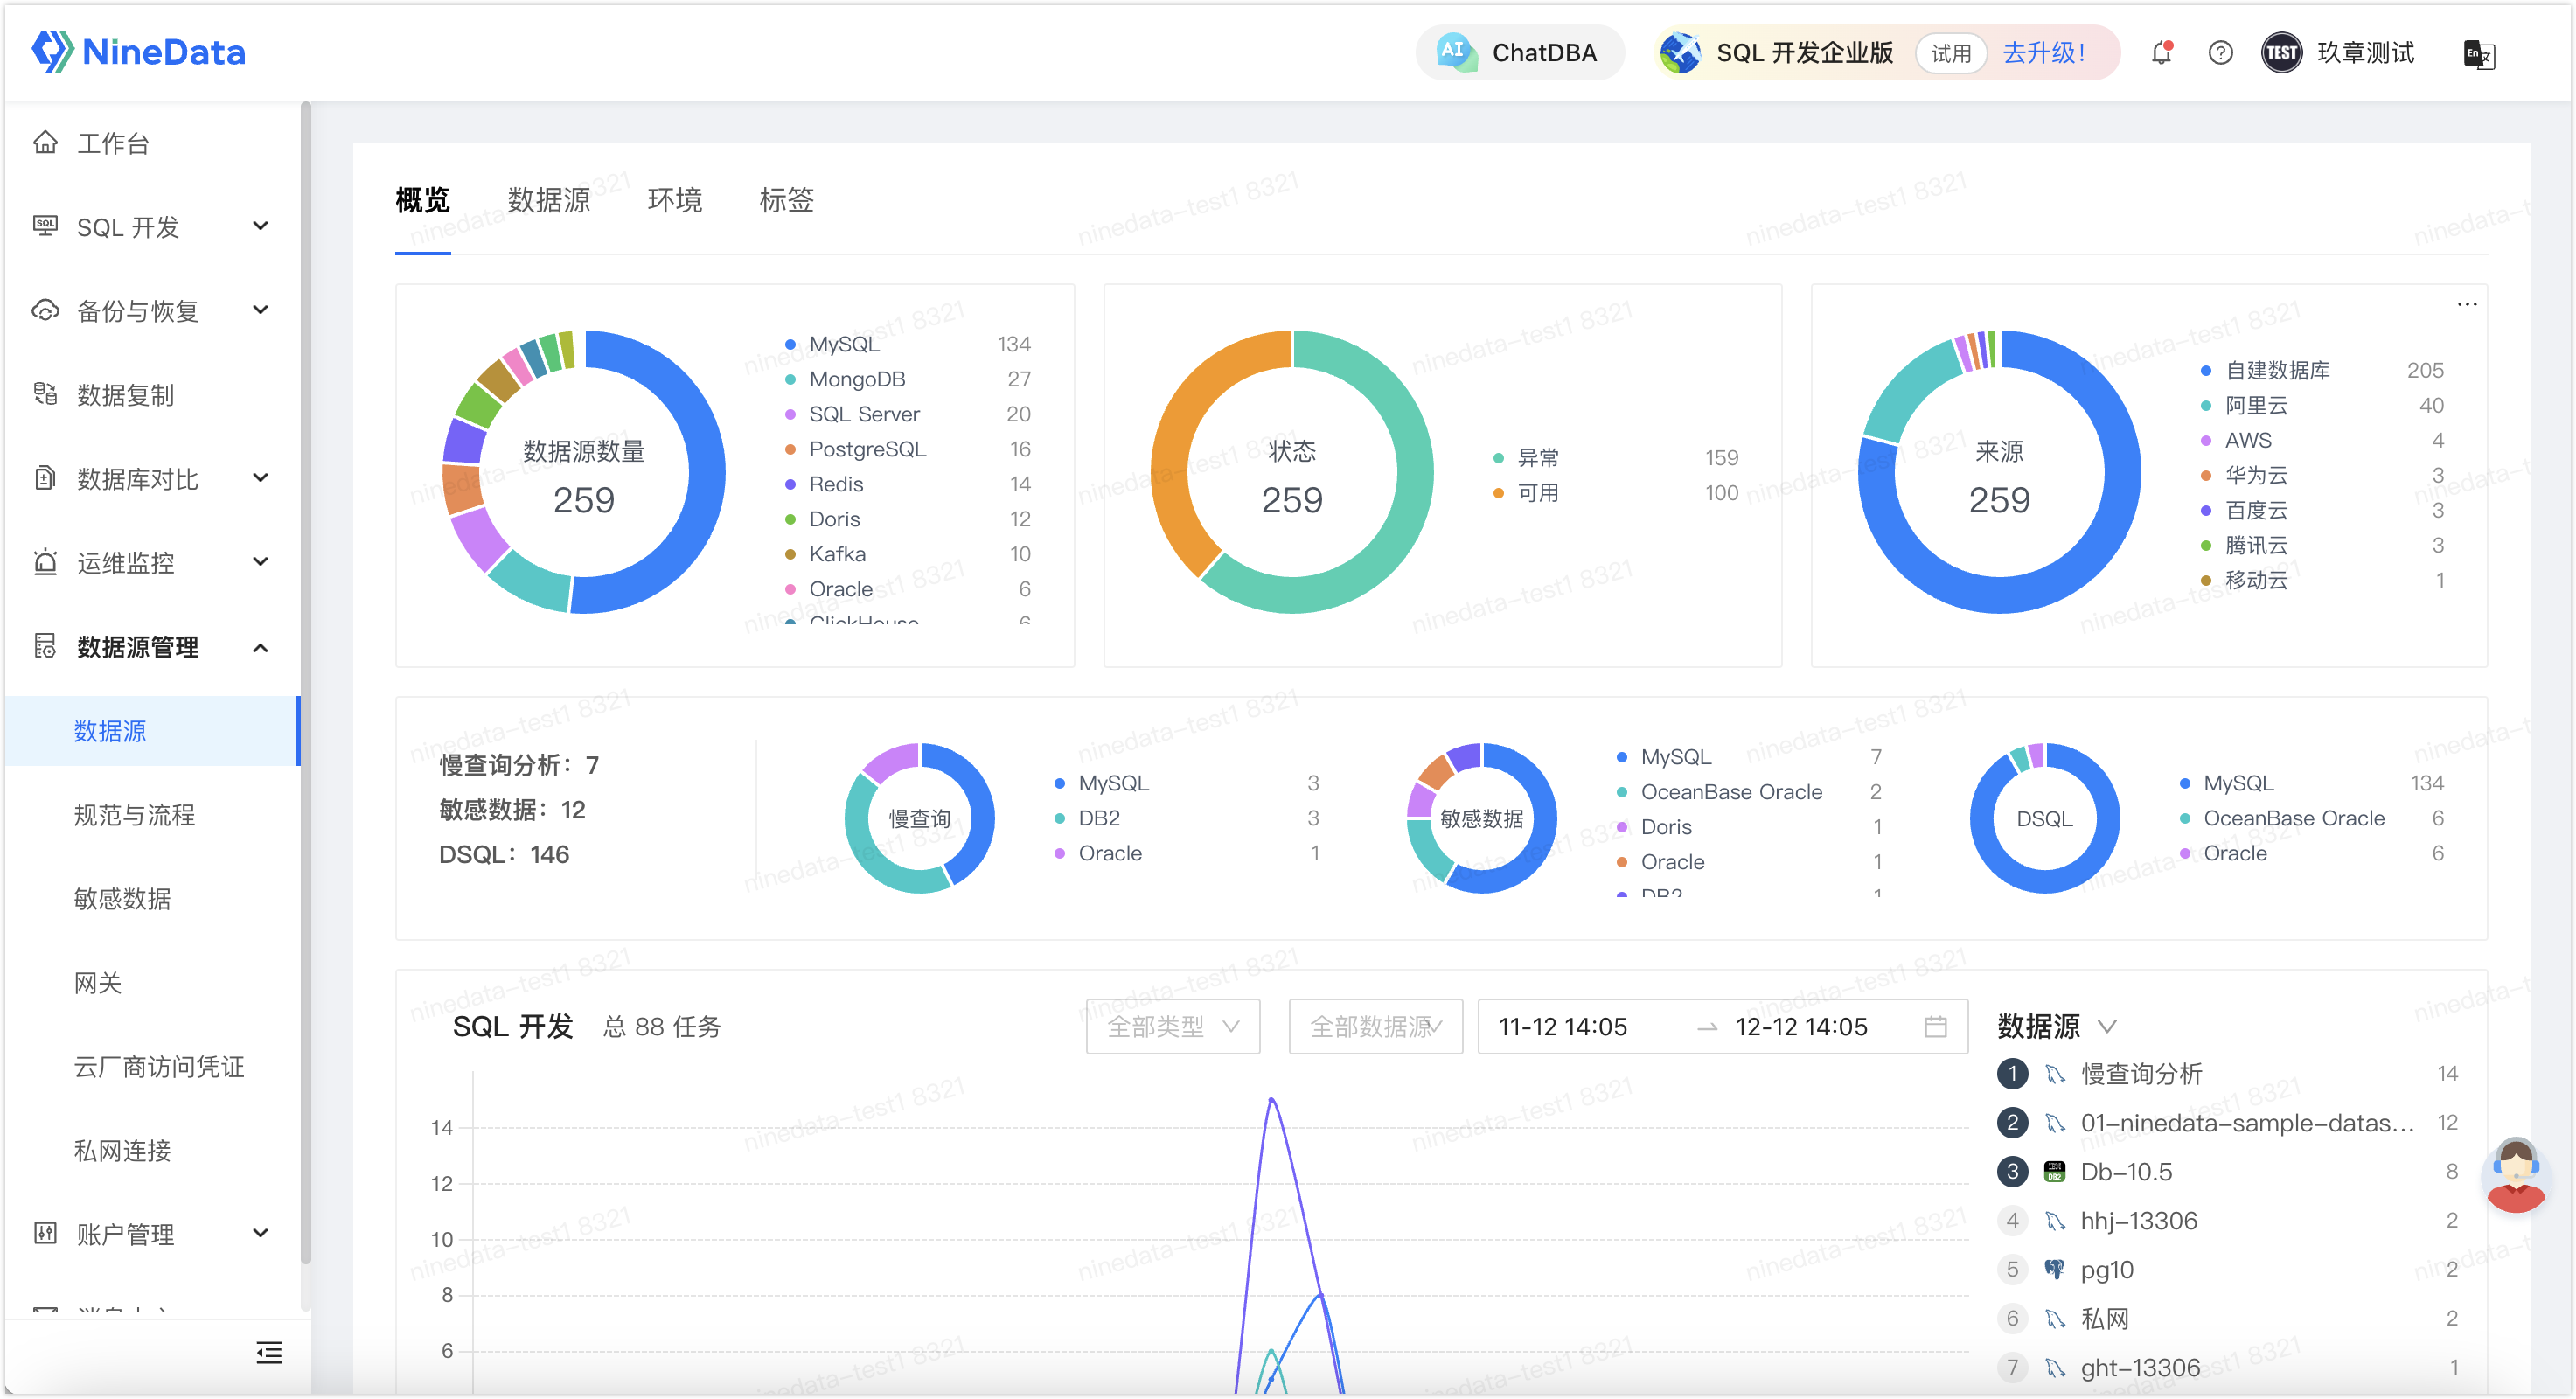Open the help question mark icon

coord(2220,53)
